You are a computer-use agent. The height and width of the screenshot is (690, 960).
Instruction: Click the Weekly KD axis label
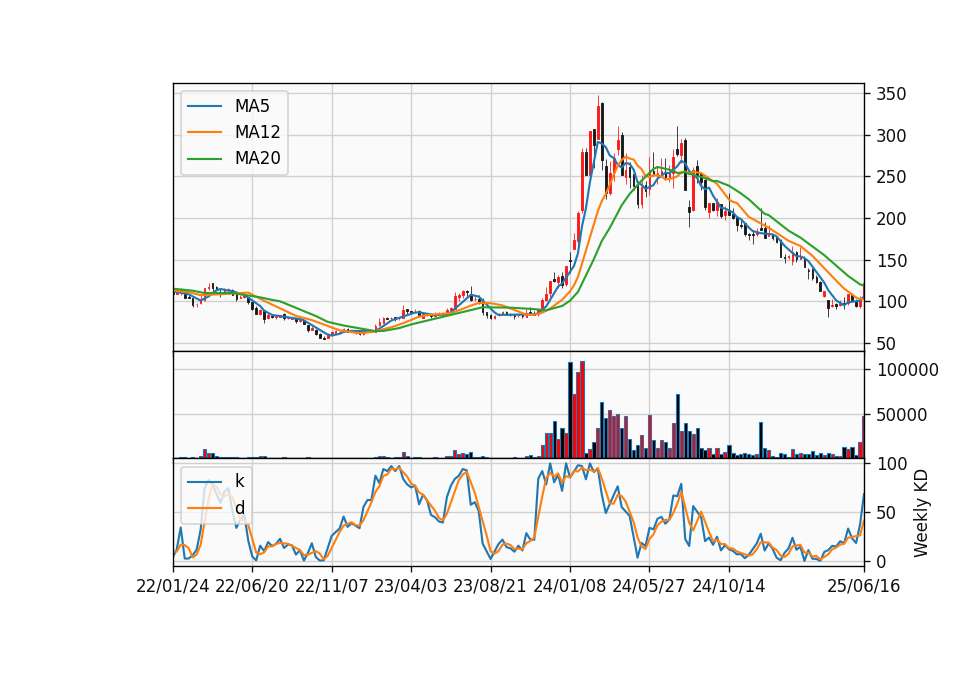tap(920, 513)
